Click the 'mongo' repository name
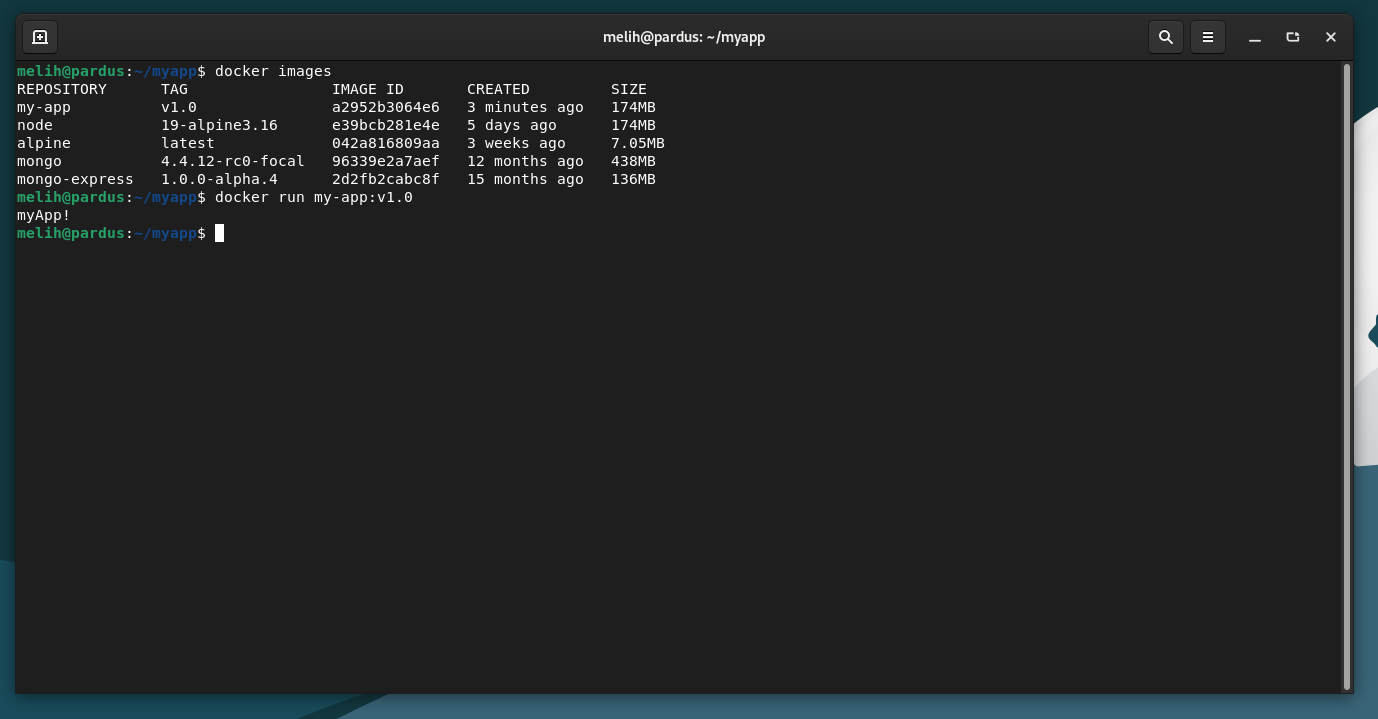The width and height of the screenshot is (1378, 719). [x=39, y=161]
